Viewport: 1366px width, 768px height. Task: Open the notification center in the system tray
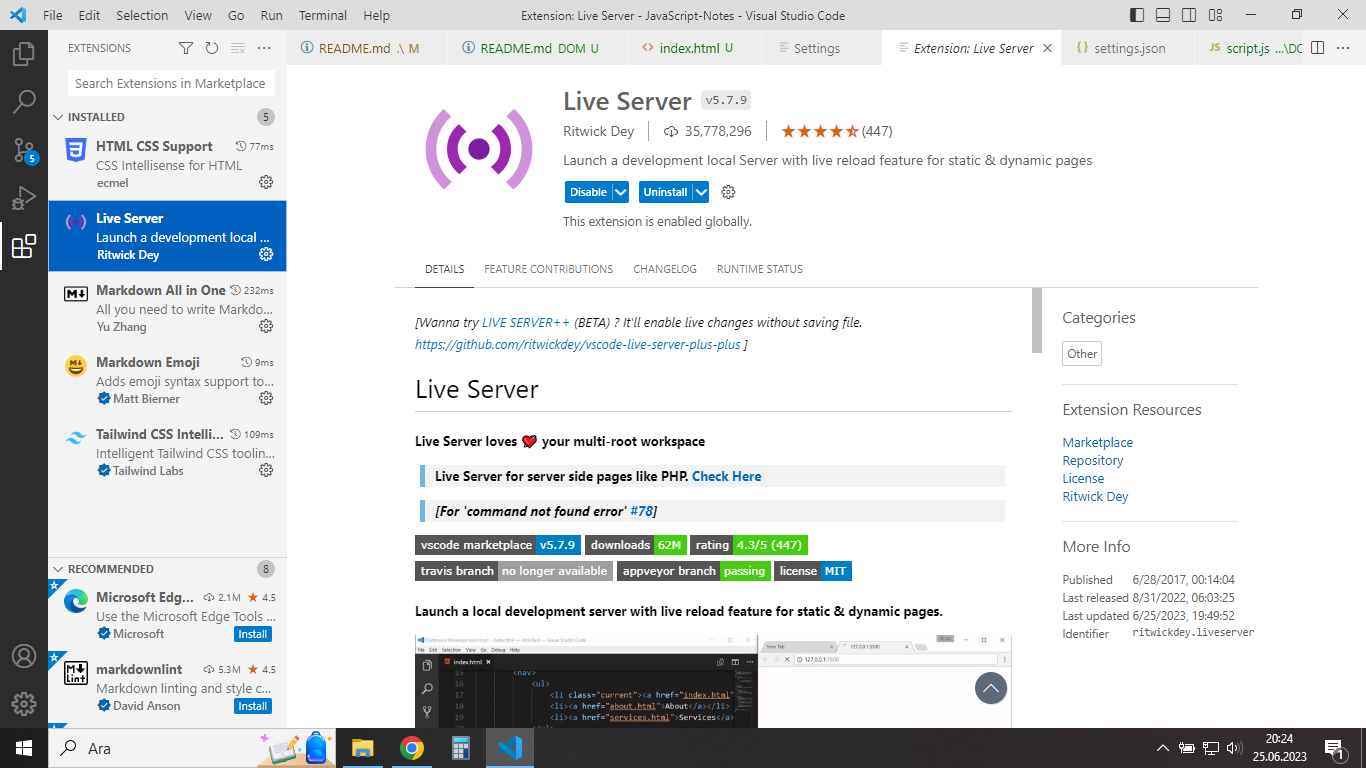point(1333,748)
